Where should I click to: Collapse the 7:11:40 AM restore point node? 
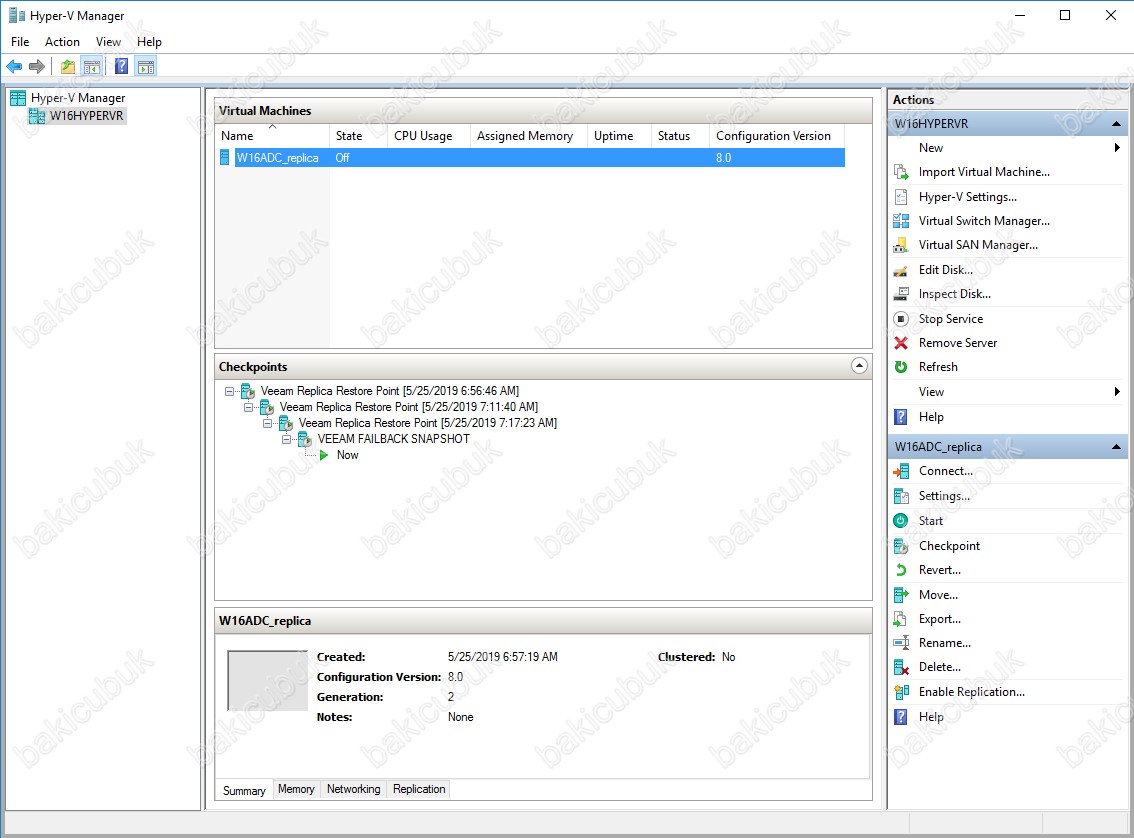click(x=248, y=407)
